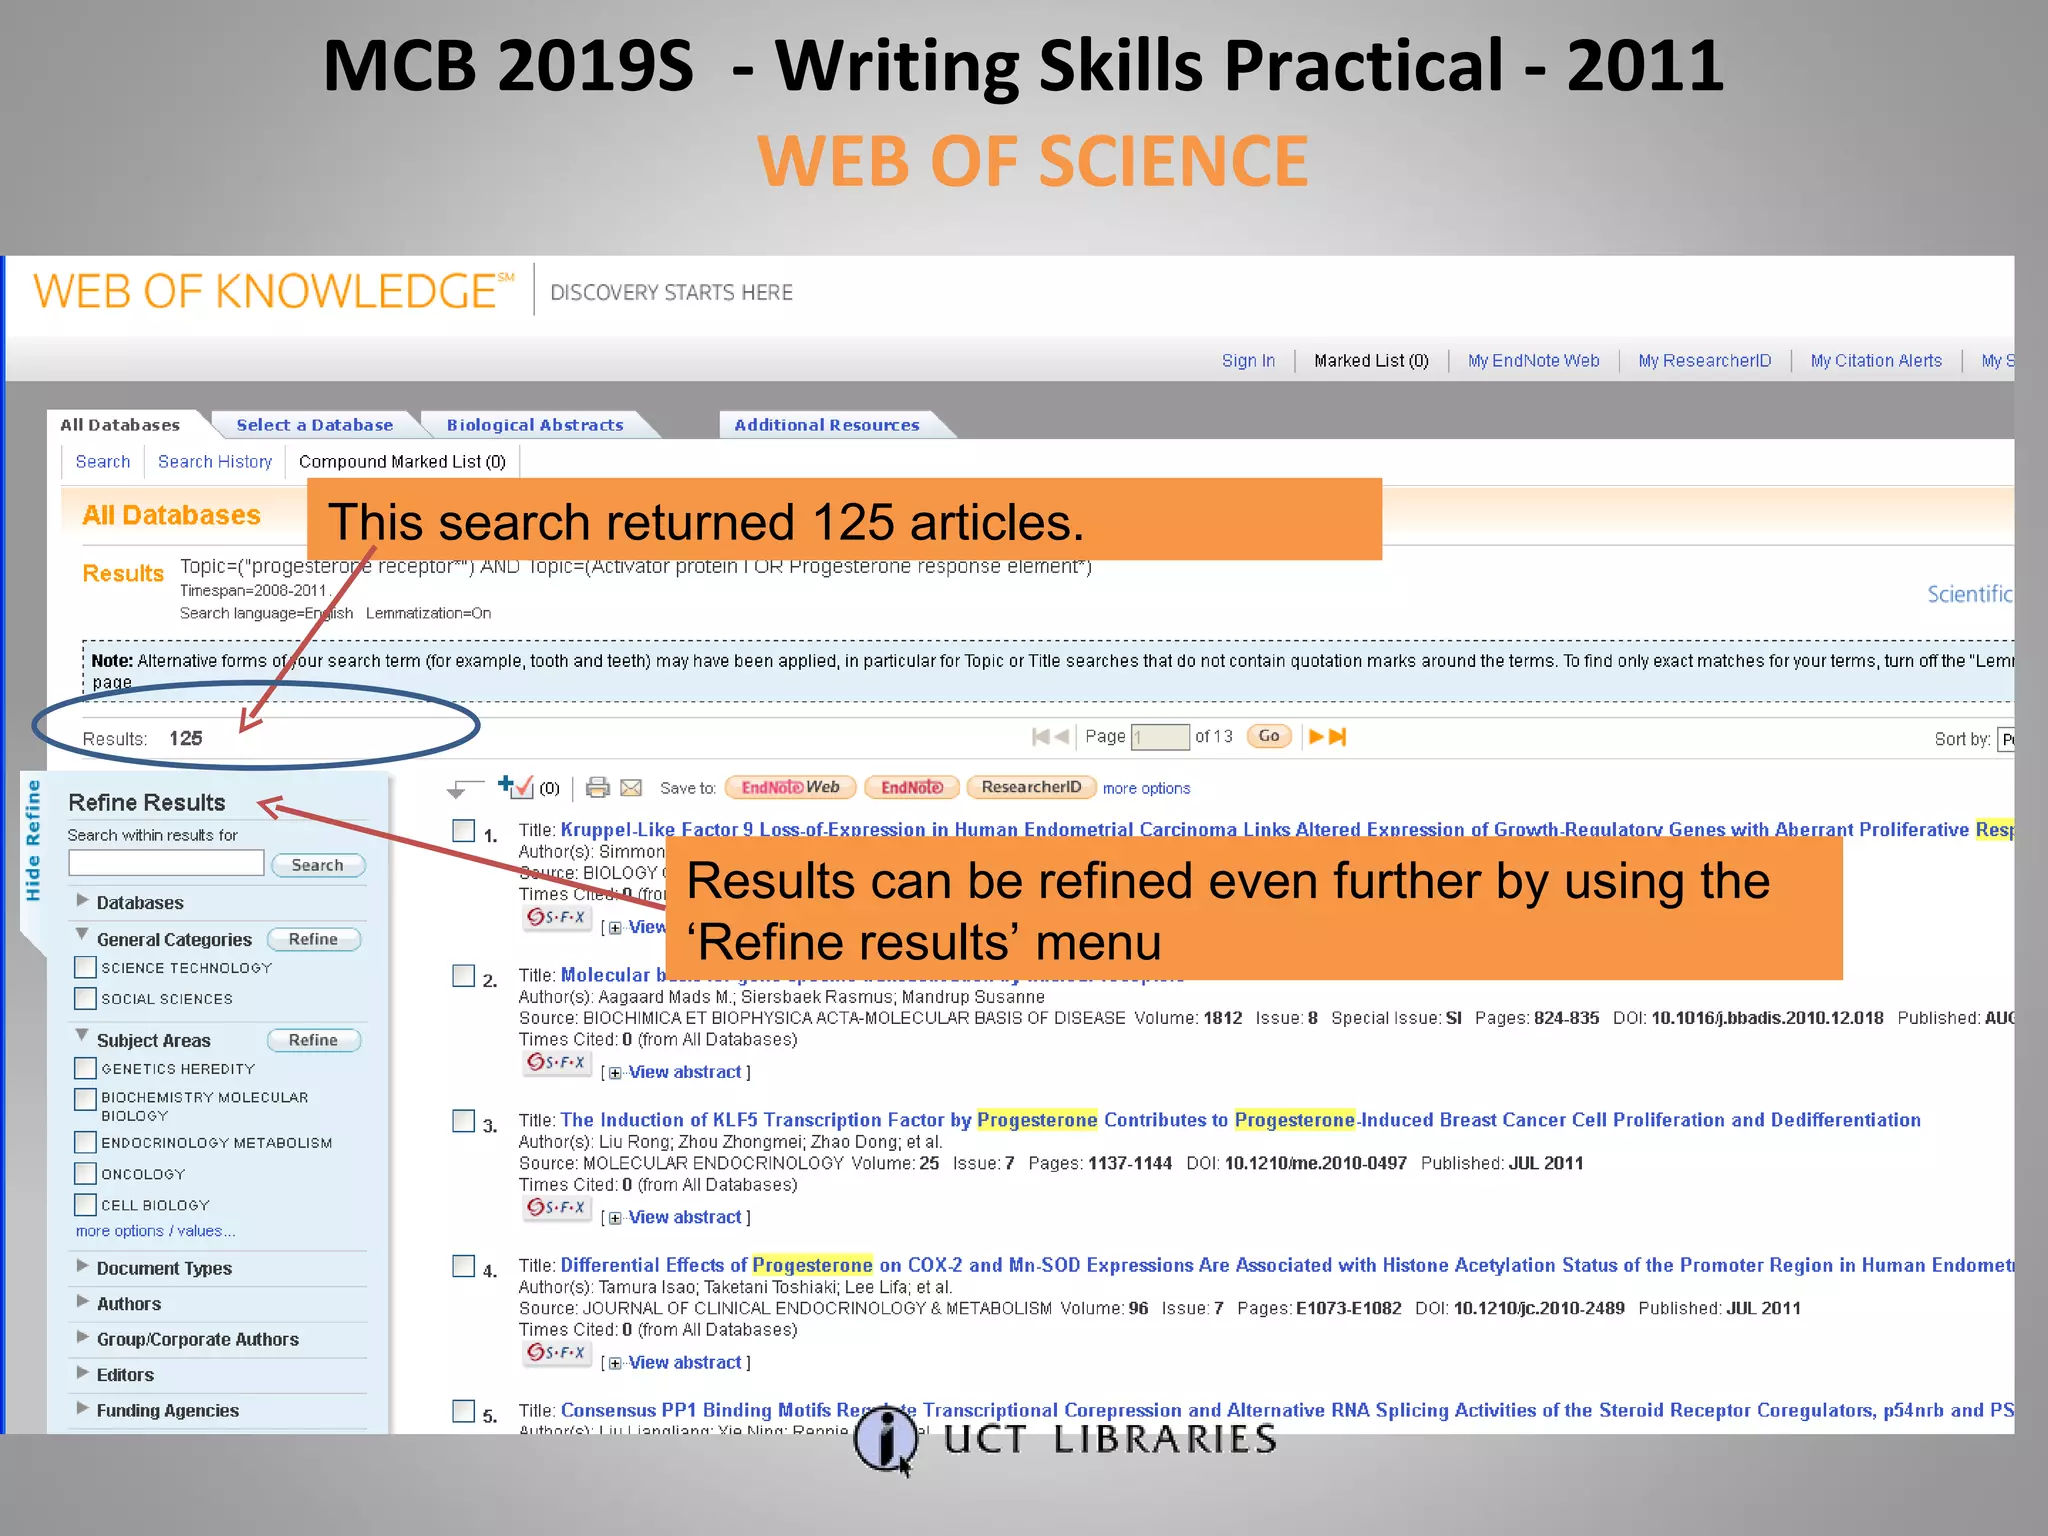Expand the abstract plus icon for result 2

(615, 1073)
